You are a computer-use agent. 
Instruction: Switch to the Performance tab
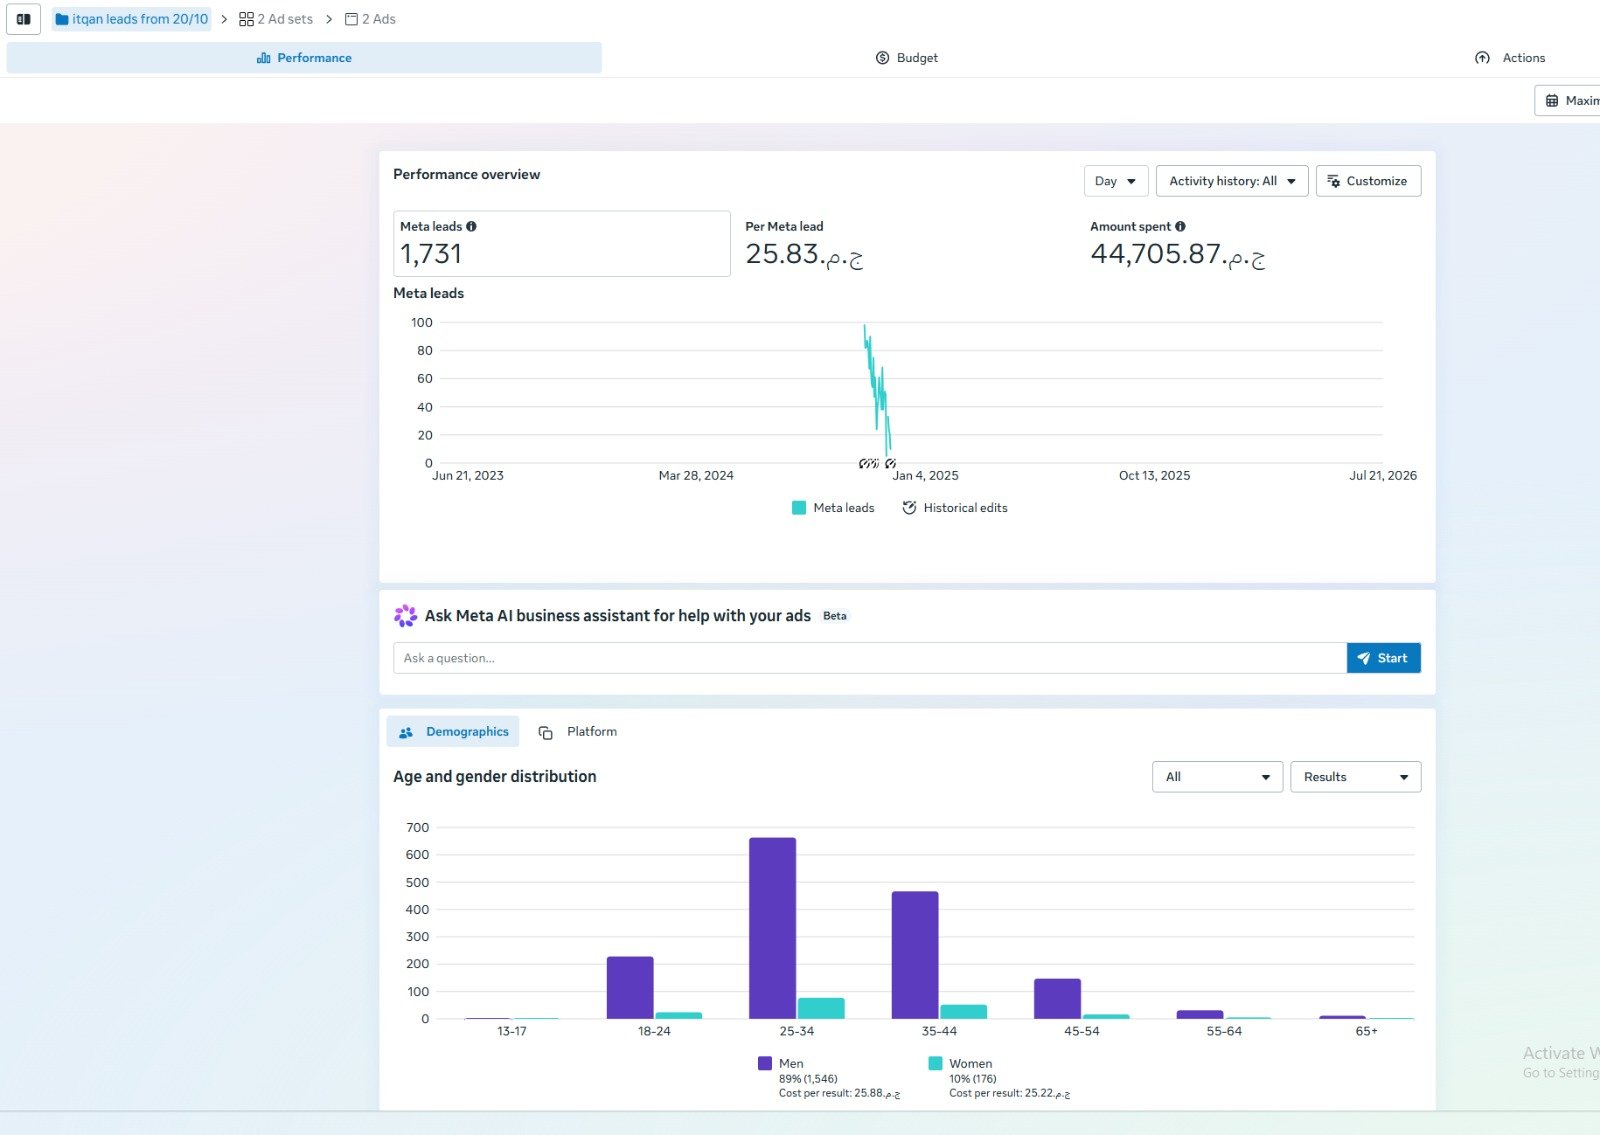304,58
